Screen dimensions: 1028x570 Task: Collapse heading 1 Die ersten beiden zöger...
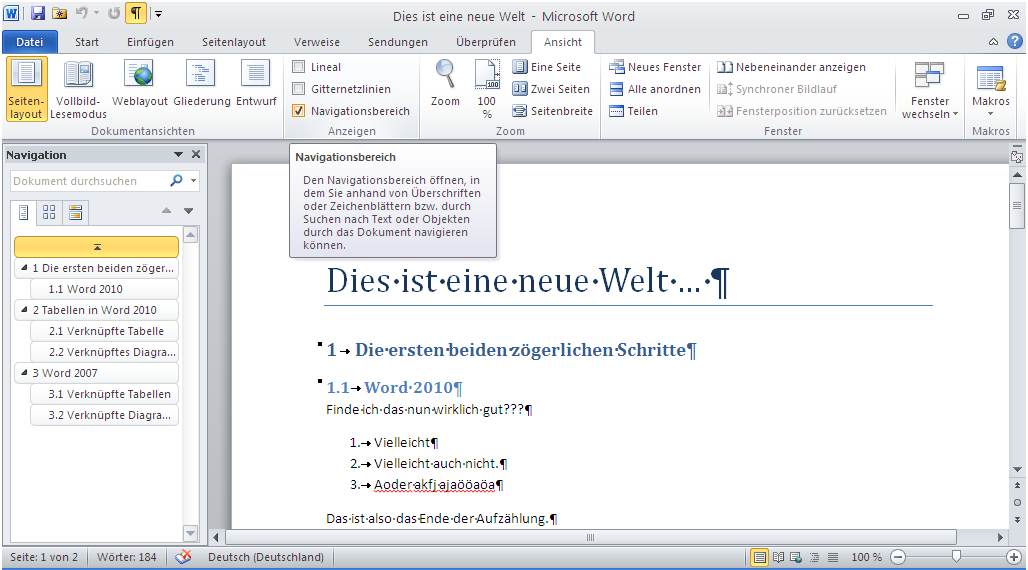[24, 268]
